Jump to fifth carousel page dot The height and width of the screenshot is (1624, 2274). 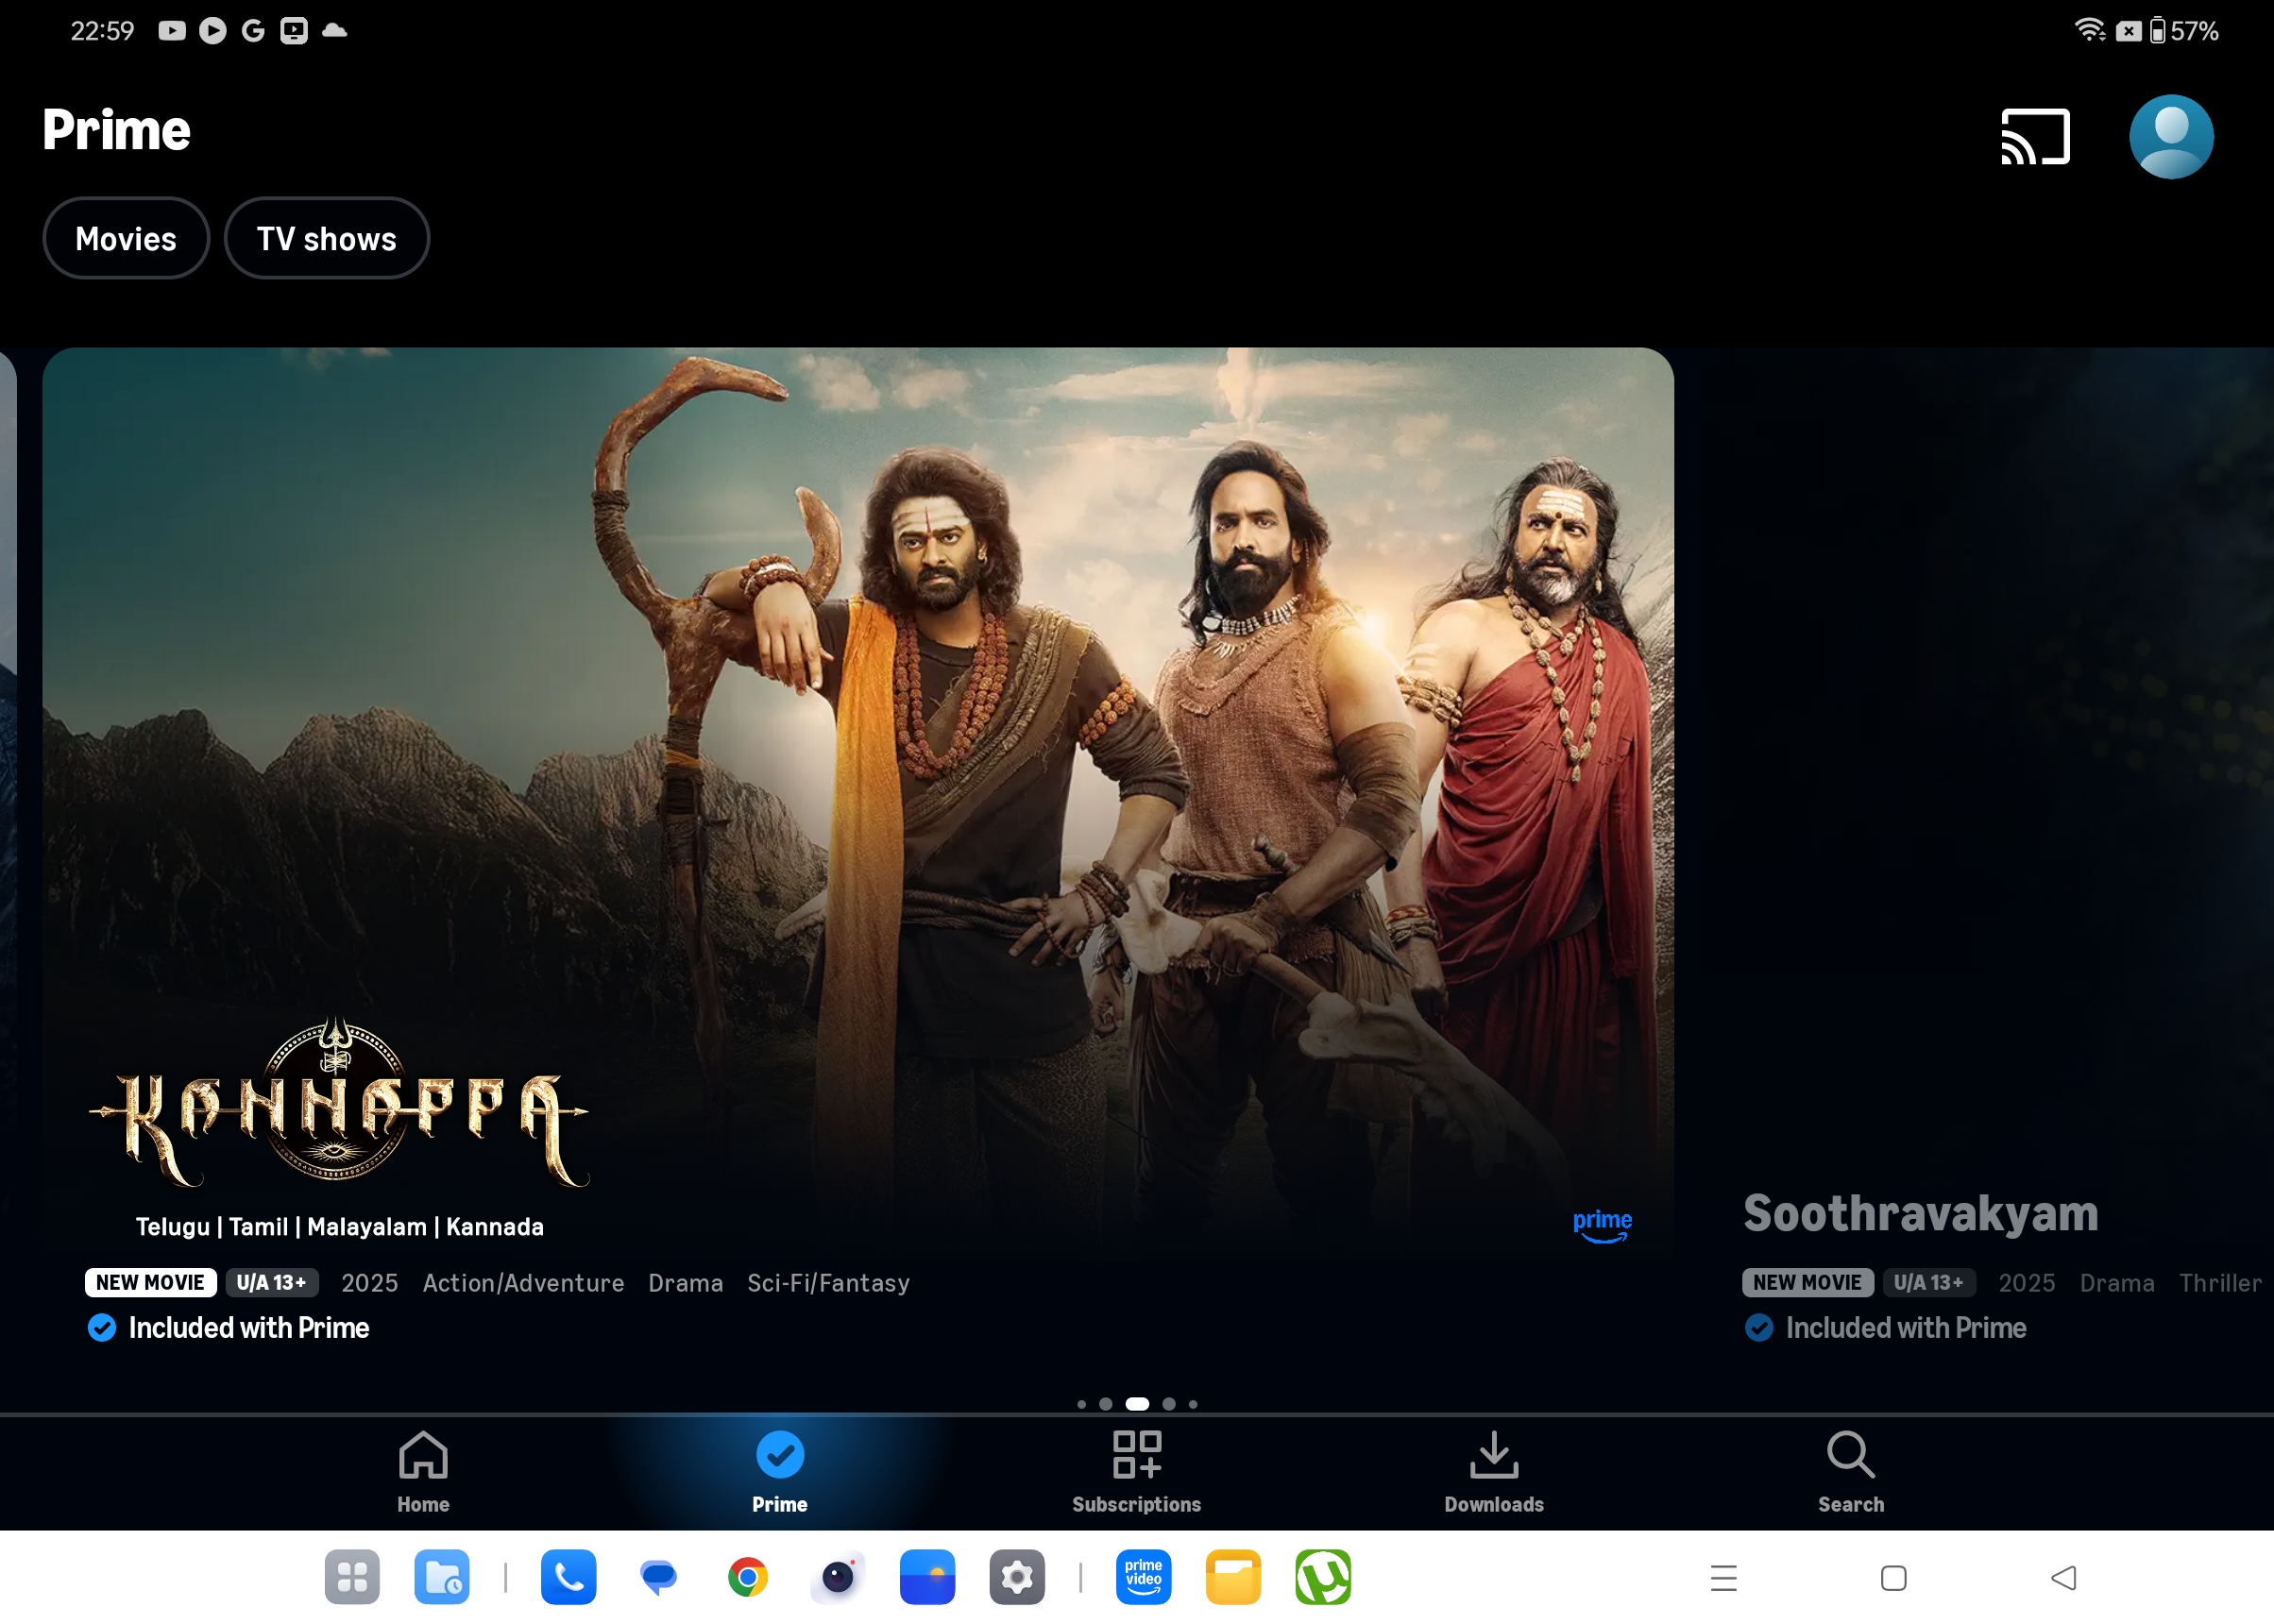1193,1404
